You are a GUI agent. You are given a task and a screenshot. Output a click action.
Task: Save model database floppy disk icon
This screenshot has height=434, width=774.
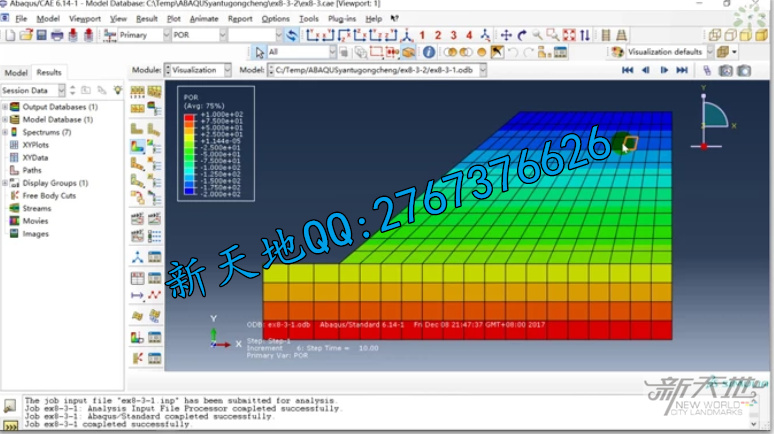pyautogui.click(x=41, y=35)
